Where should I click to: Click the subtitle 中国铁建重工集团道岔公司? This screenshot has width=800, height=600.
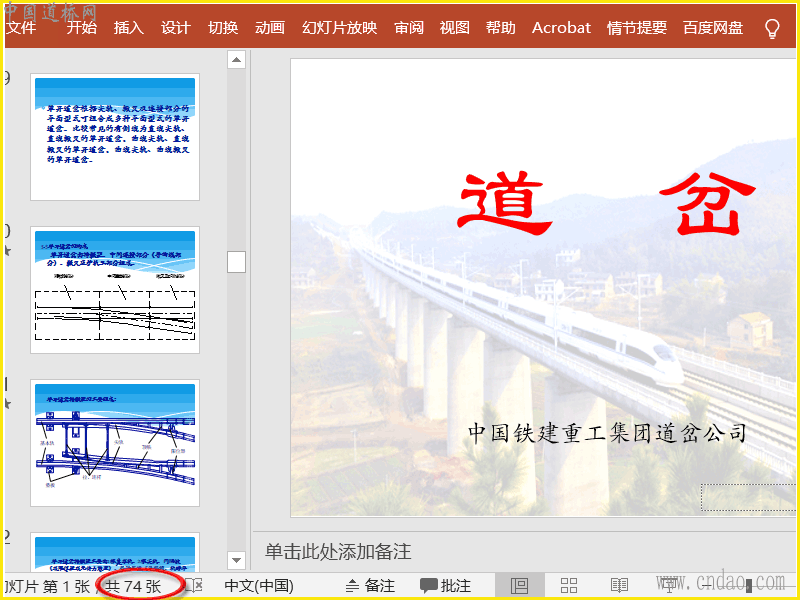click(608, 433)
